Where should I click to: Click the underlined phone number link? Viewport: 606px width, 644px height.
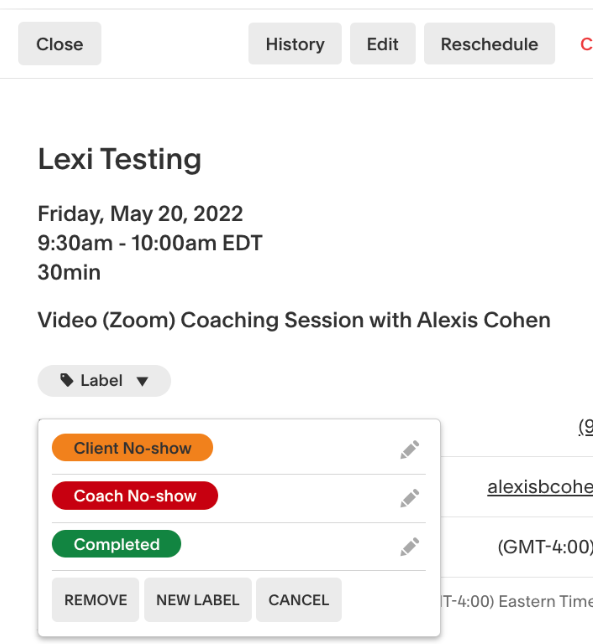(x=585, y=427)
